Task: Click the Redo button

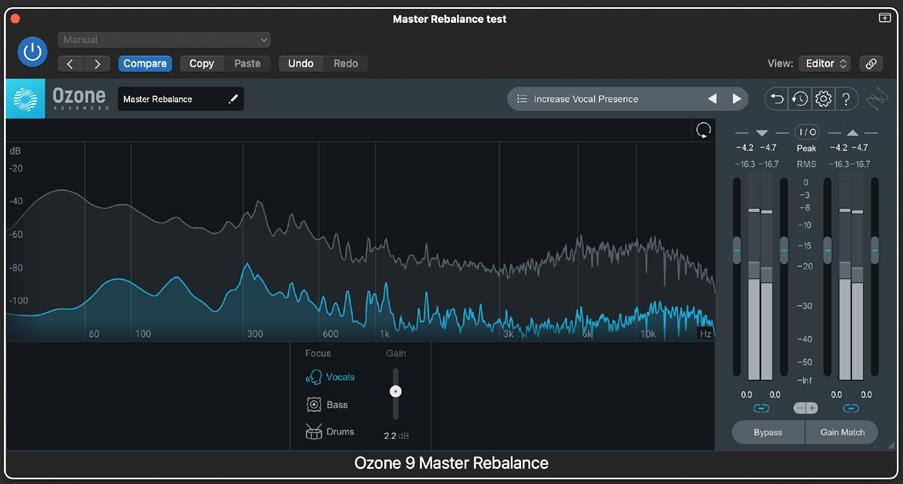Action: coord(346,64)
